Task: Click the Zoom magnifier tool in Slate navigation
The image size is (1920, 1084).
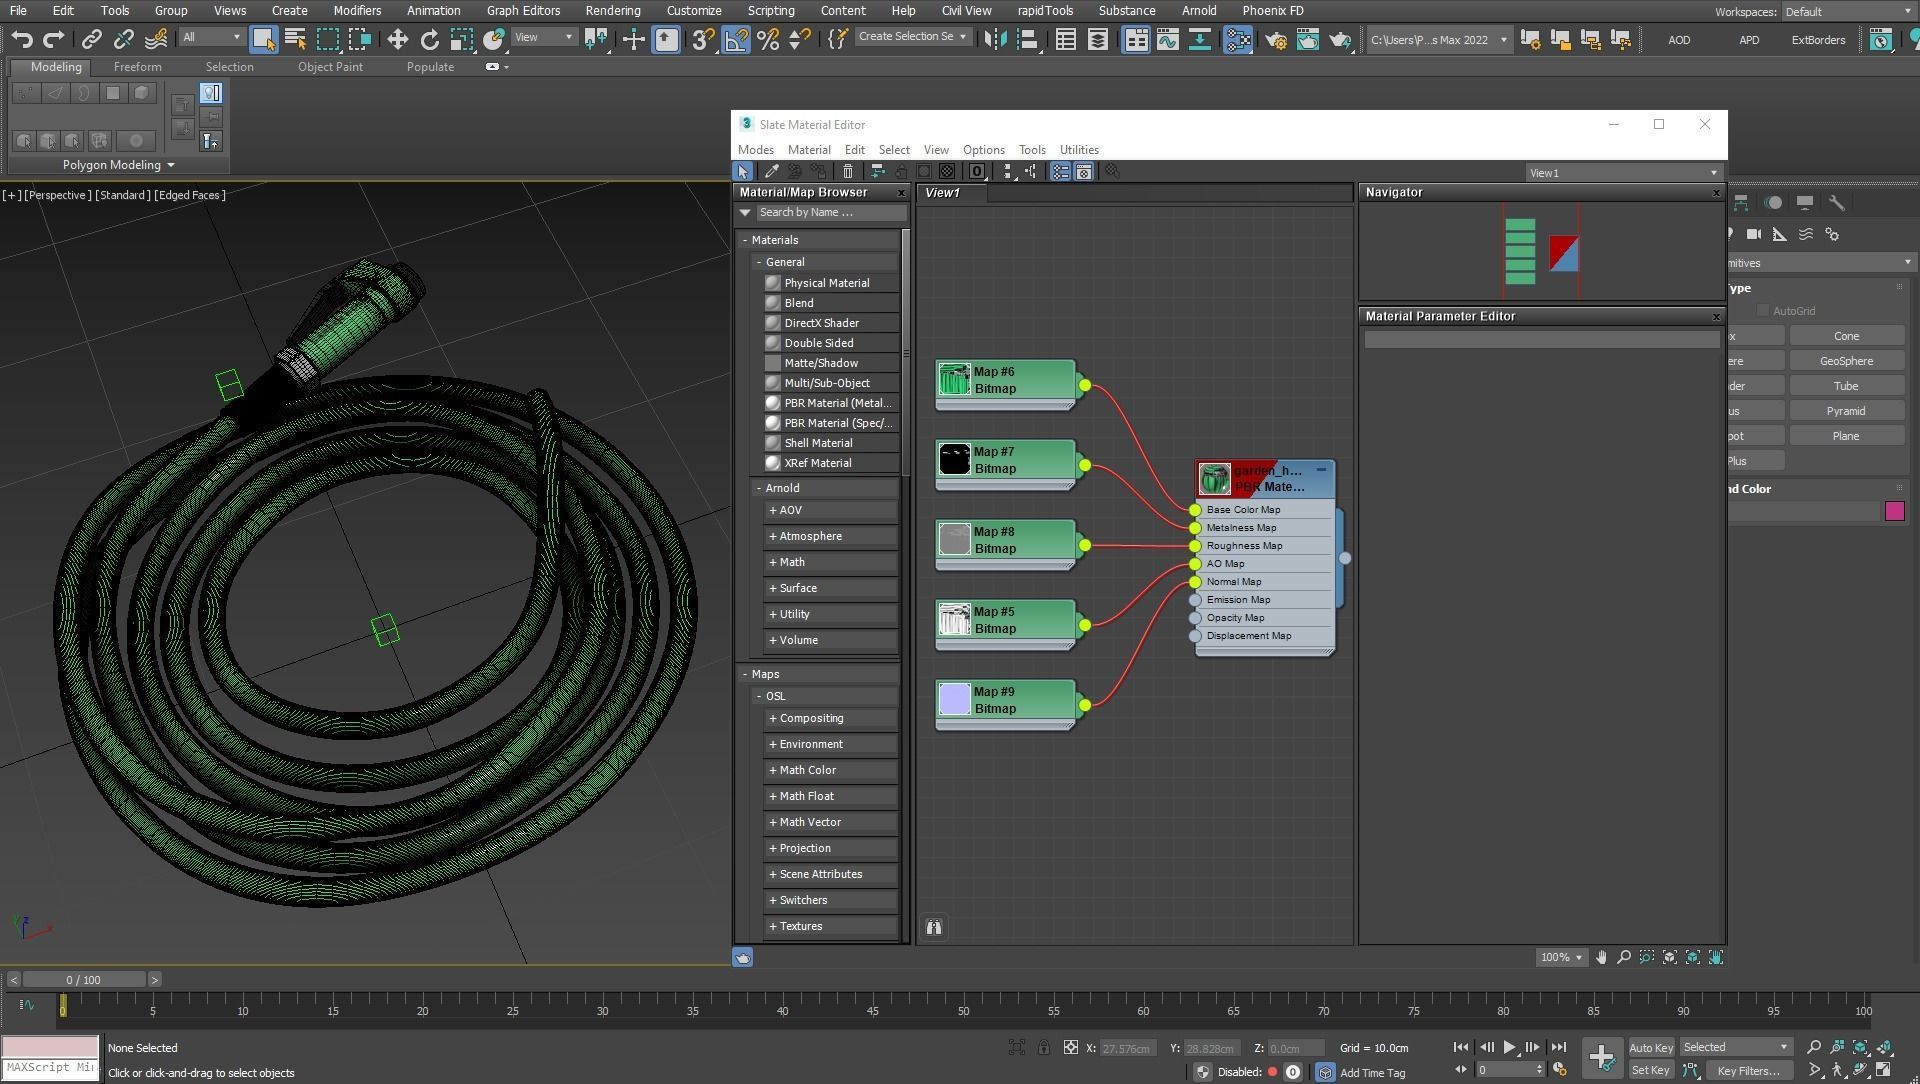Action: pyautogui.click(x=1624, y=957)
